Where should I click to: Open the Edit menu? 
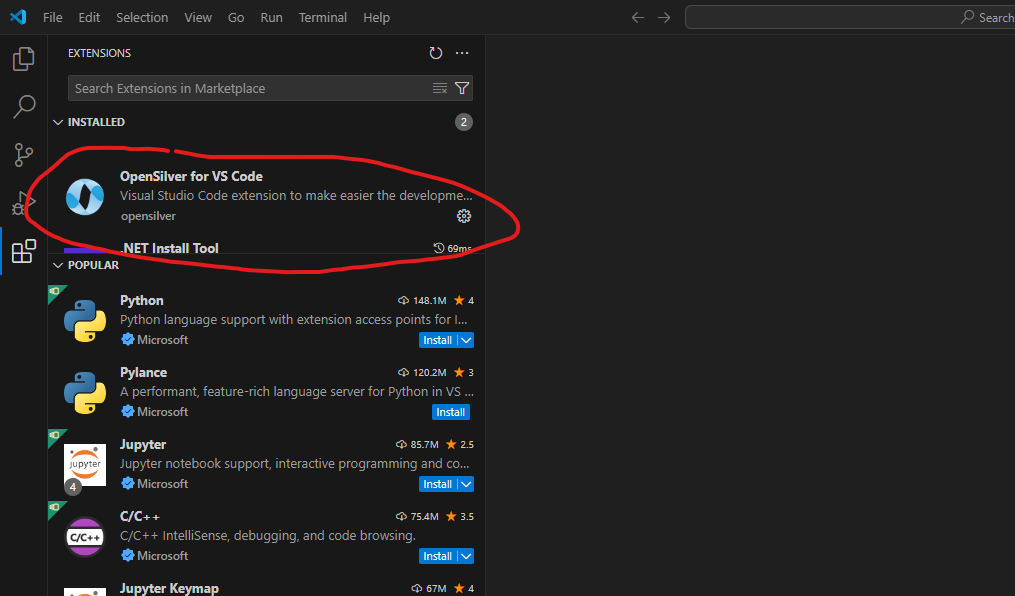tap(89, 17)
